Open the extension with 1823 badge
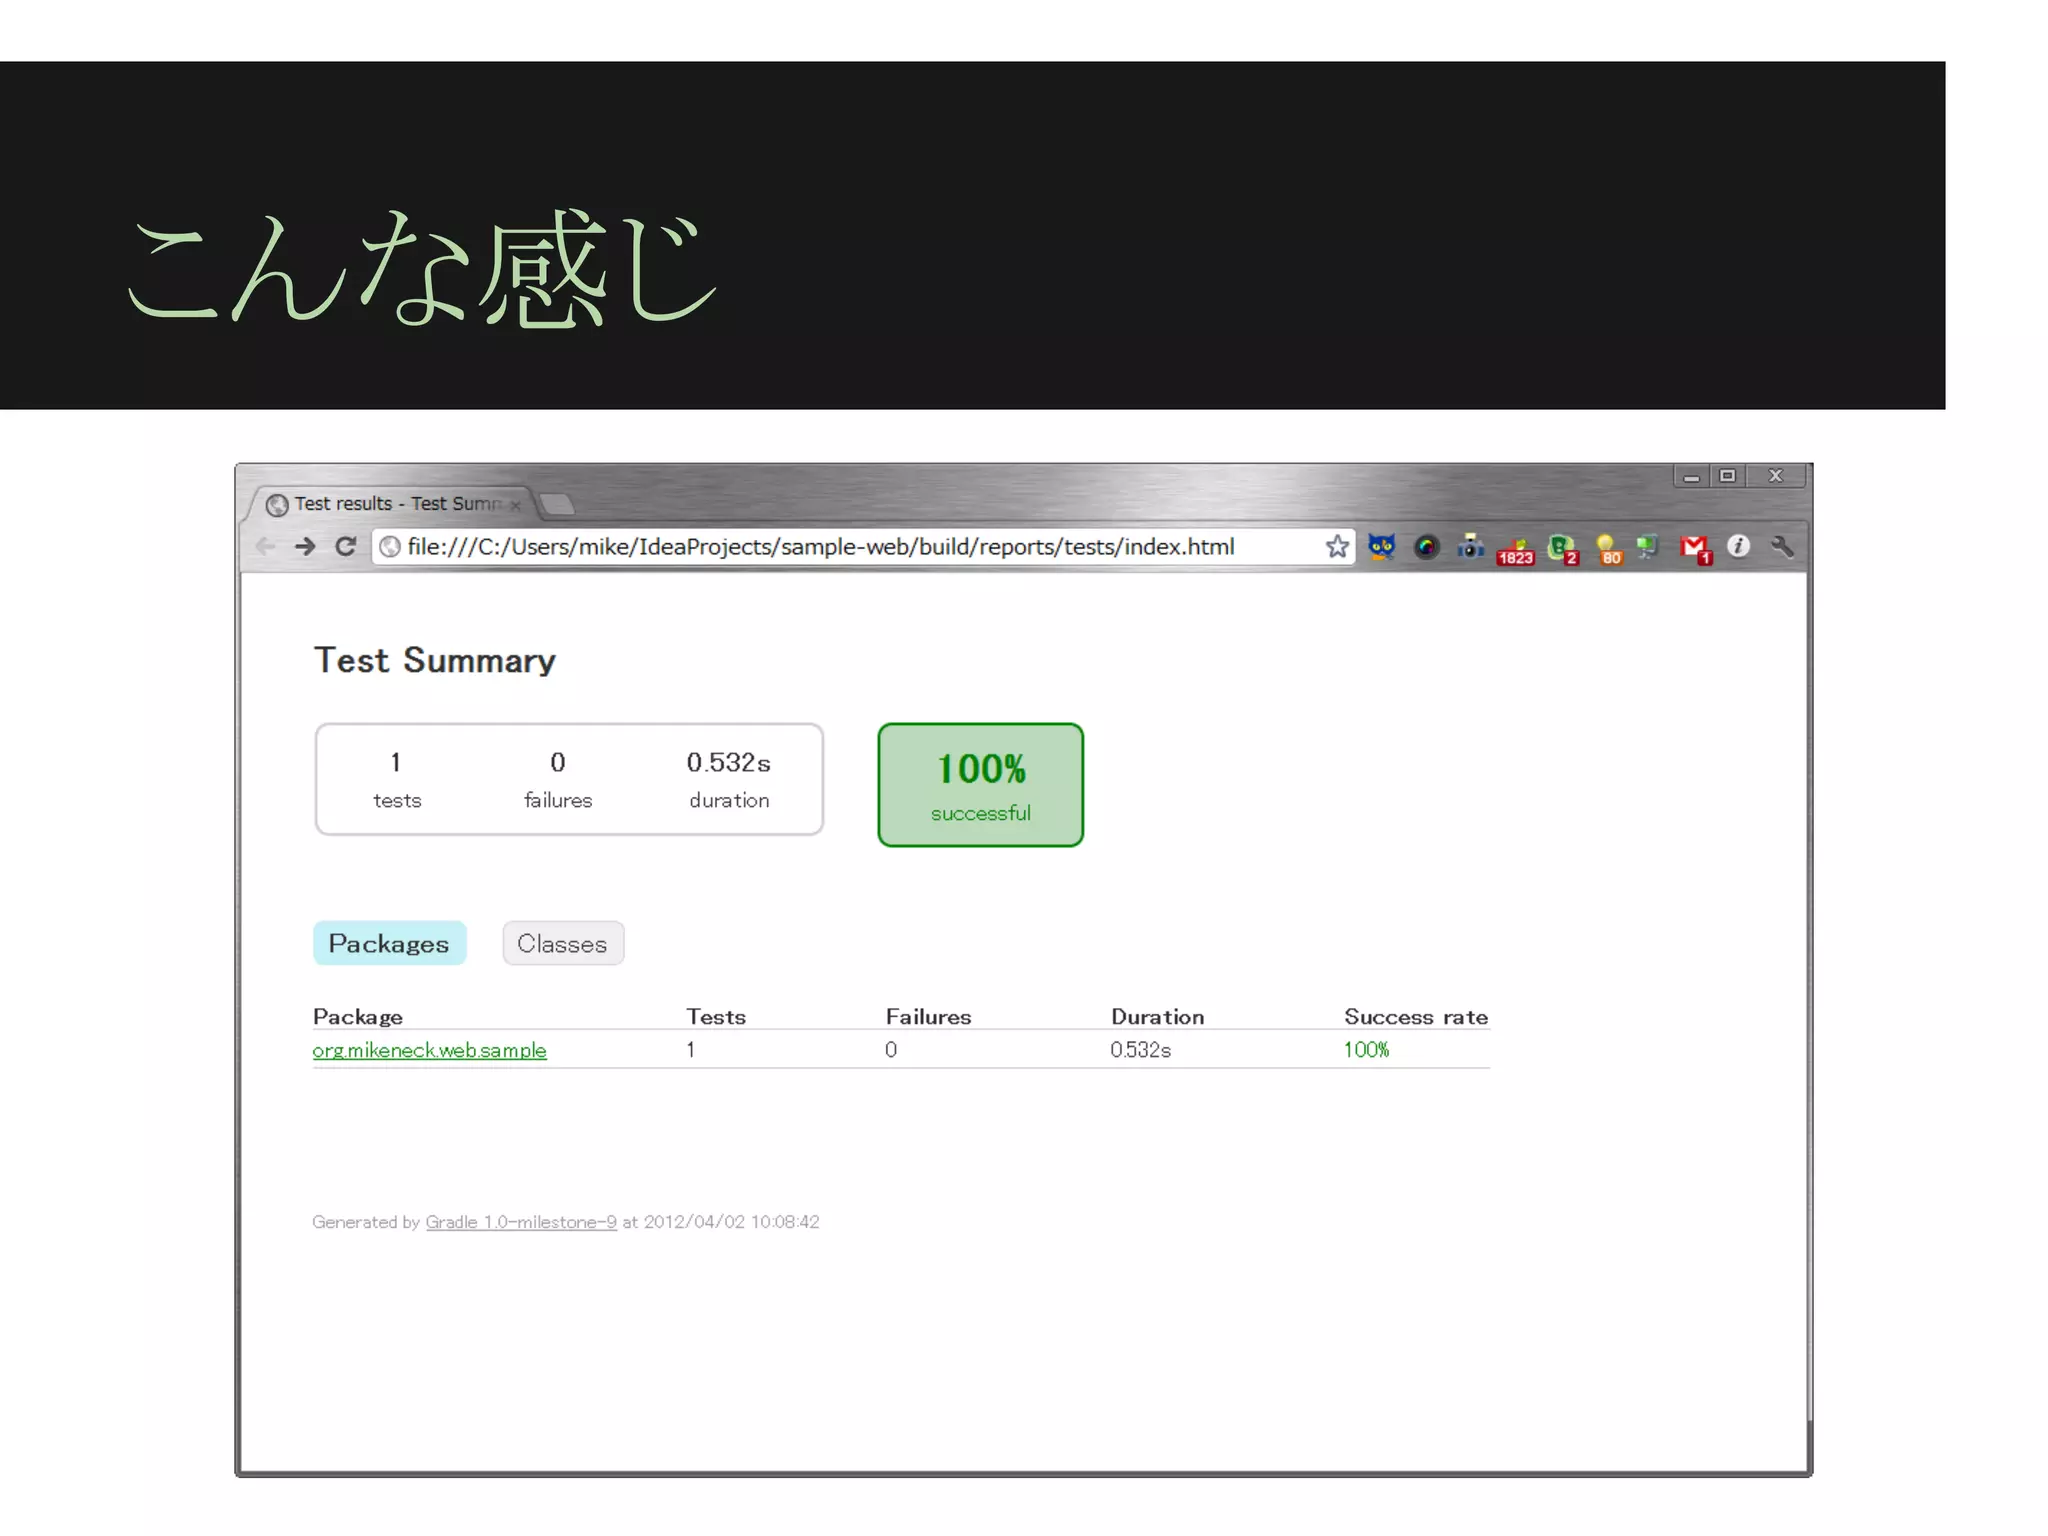Image resolution: width=2048 pixels, height=1536 pixels. tap(1515, 550)
